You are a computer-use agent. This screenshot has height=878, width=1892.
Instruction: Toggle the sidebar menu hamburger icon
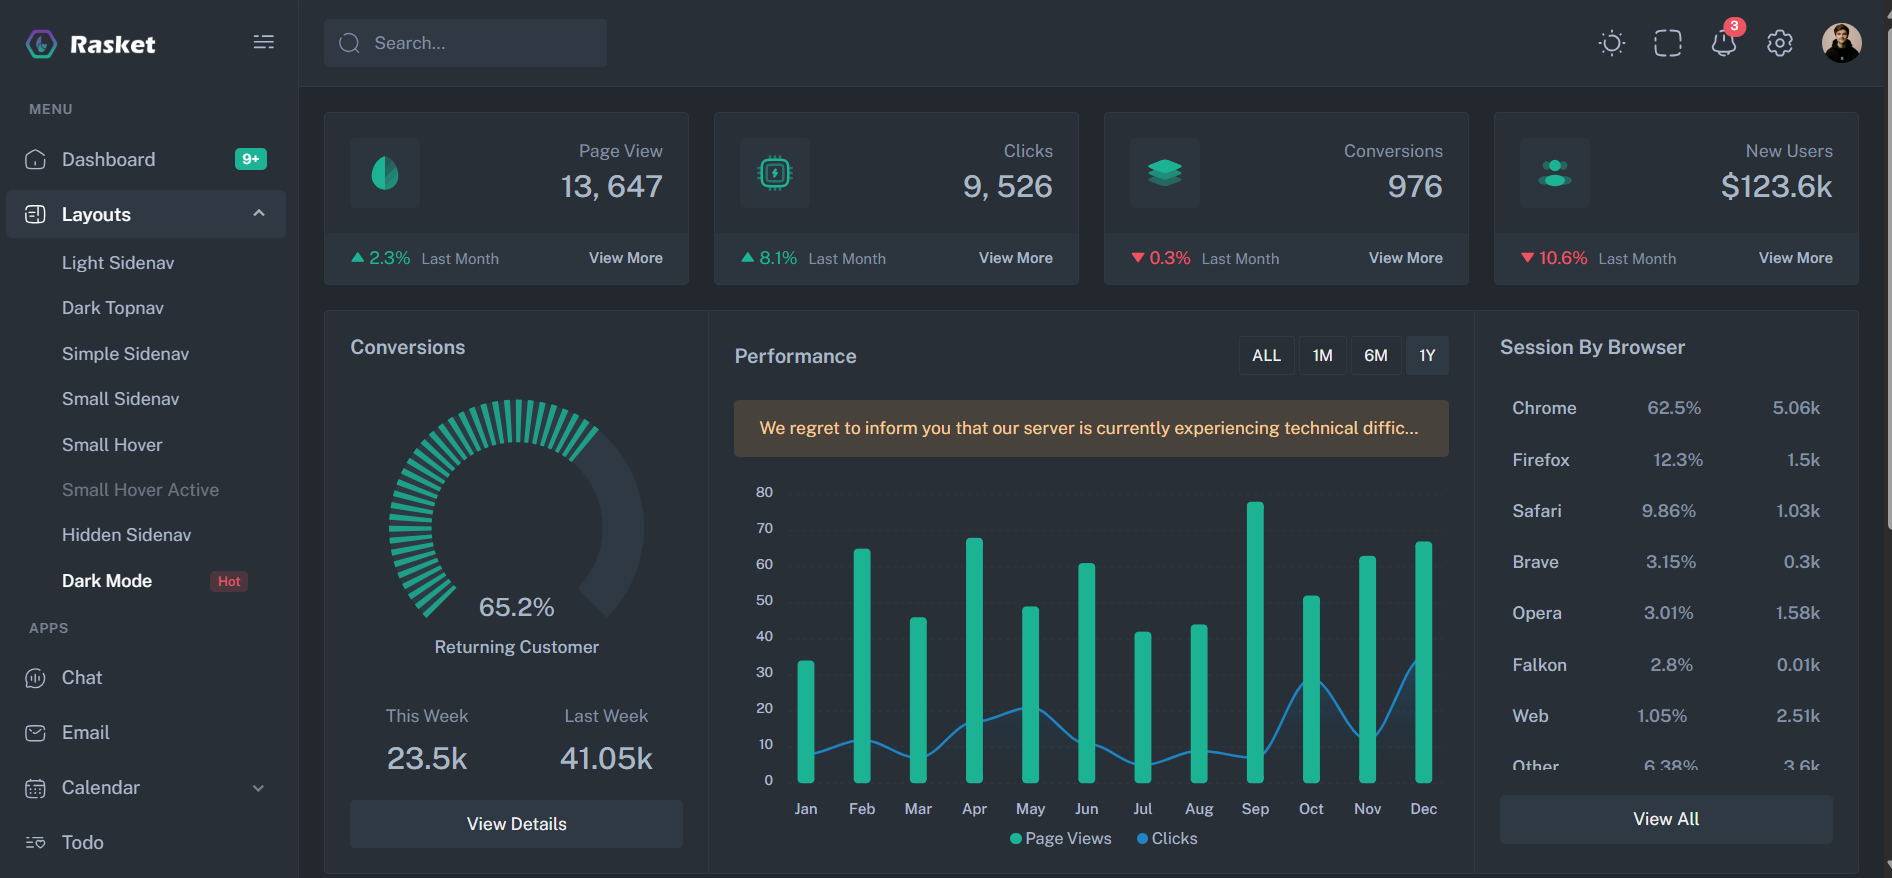tap(264, 42)
